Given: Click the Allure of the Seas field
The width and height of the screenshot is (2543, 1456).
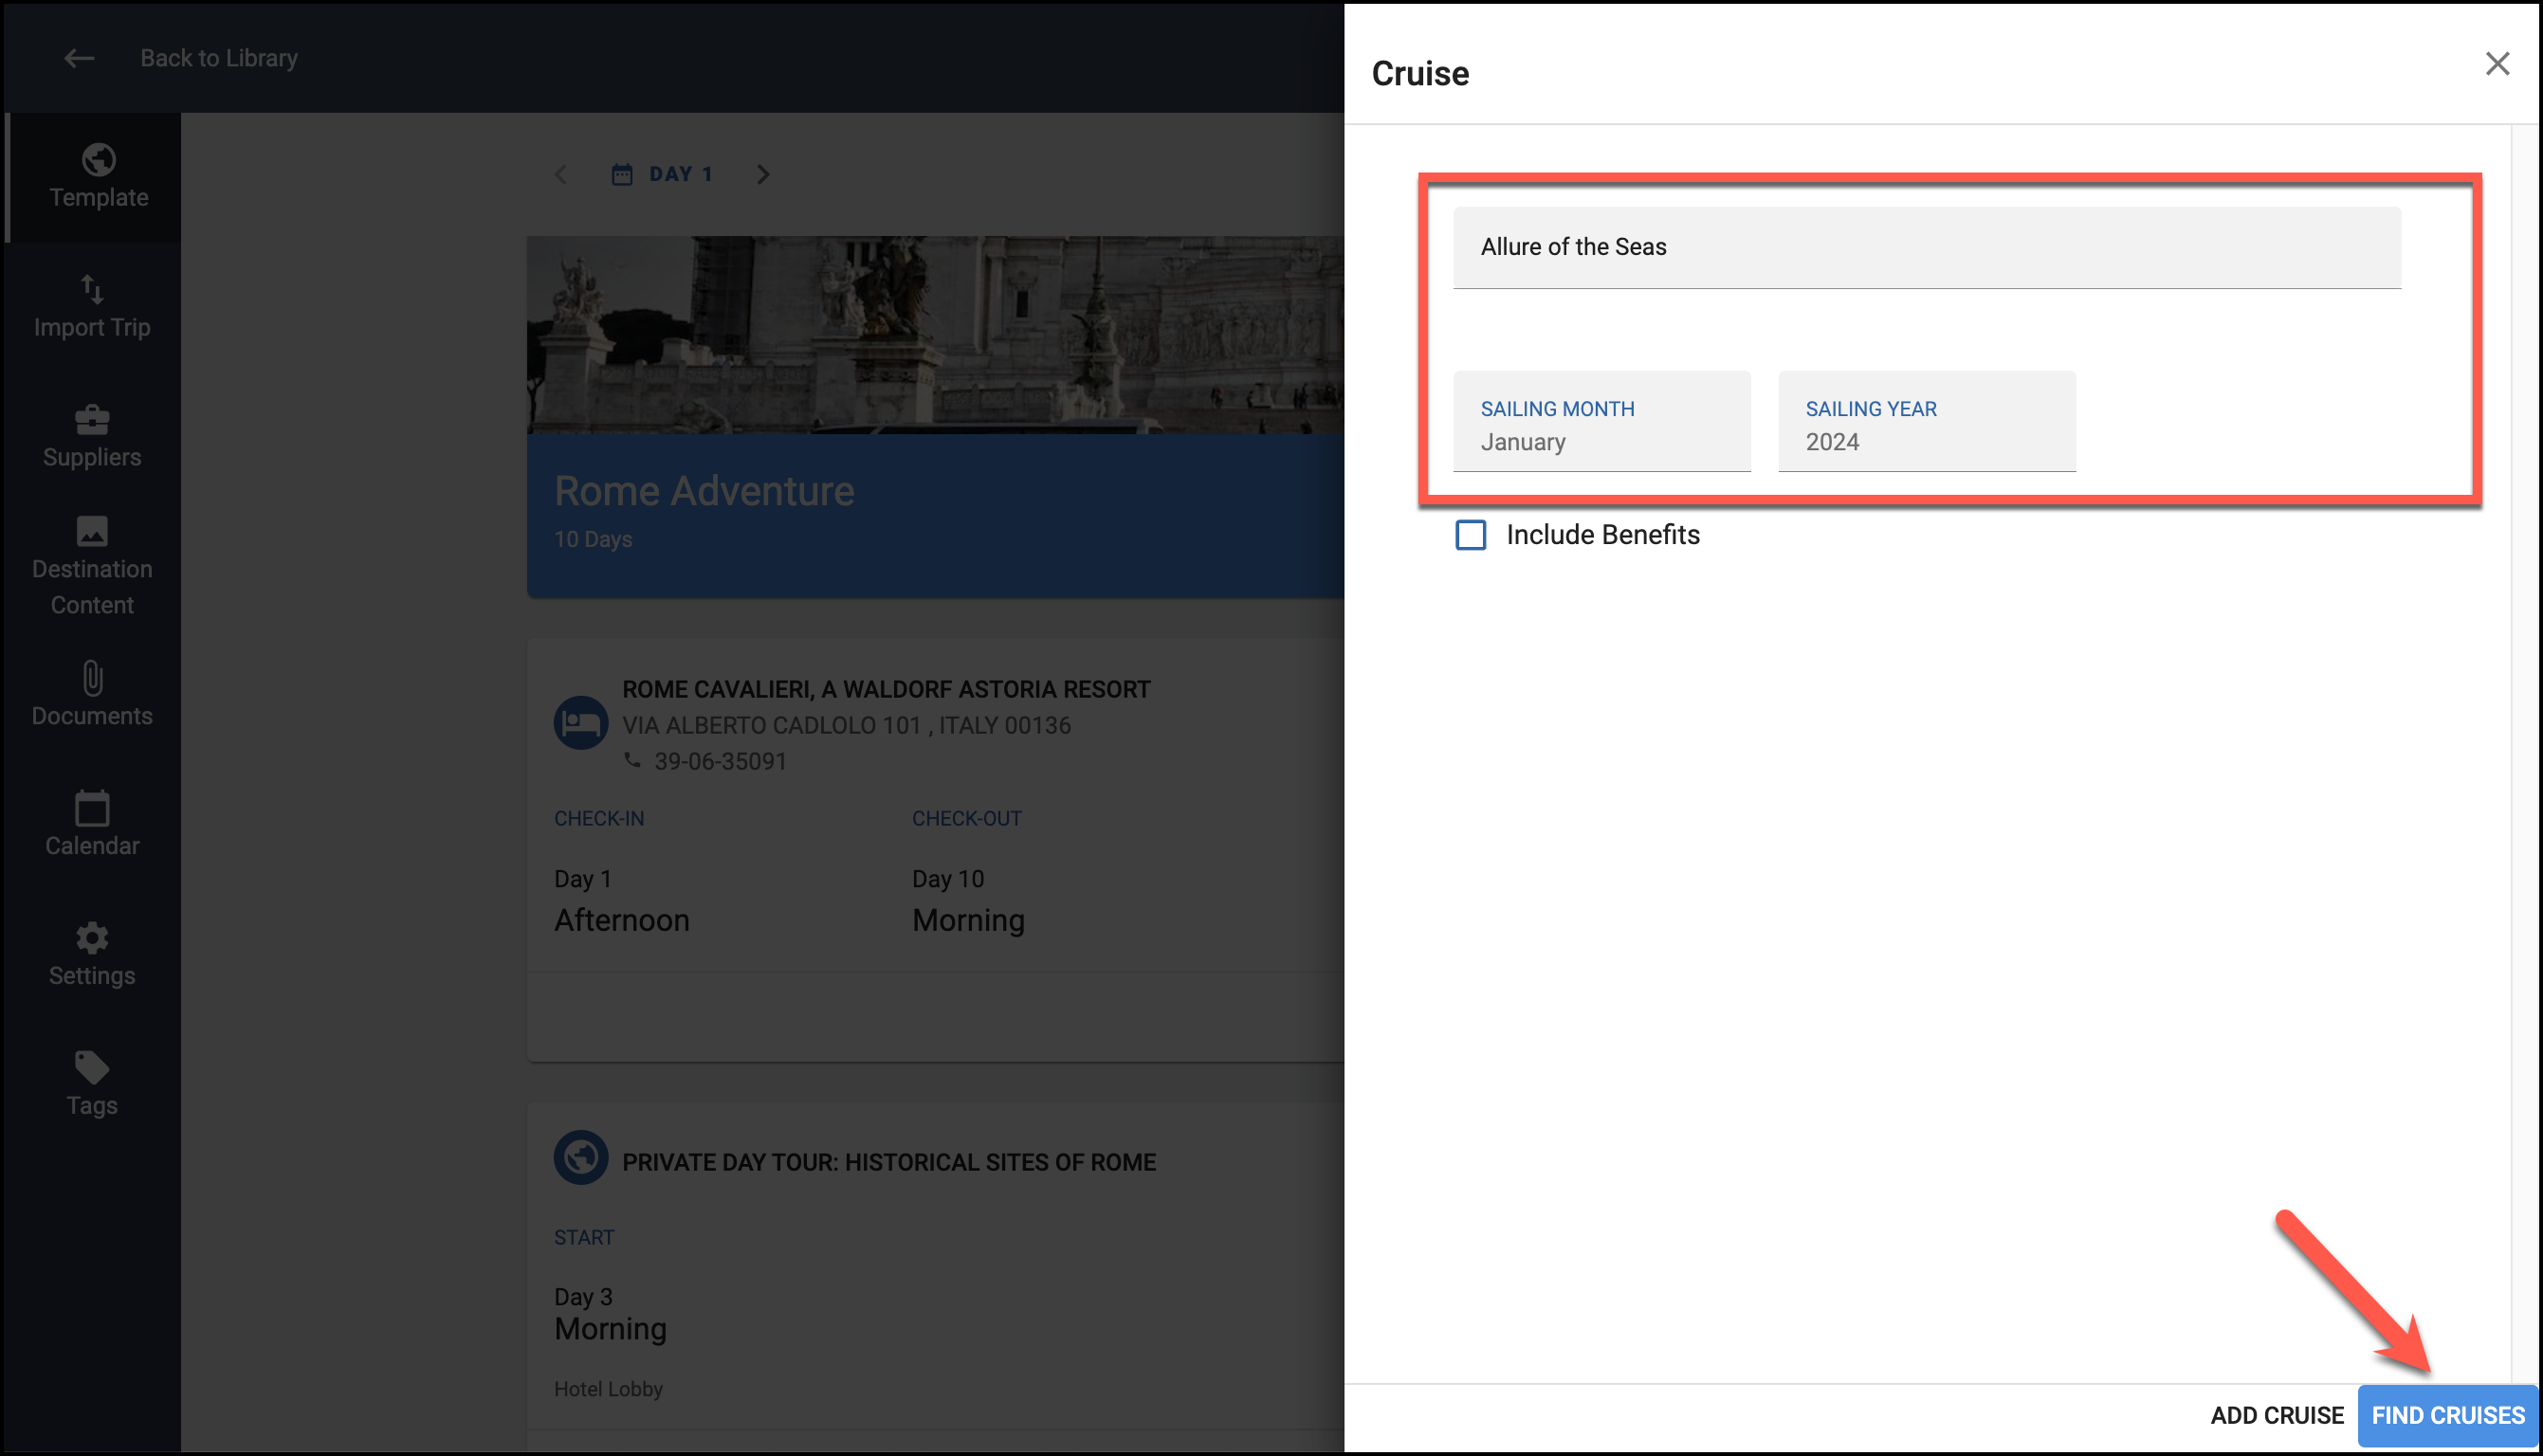Looking at the screenshot, I should [1927, 248].
